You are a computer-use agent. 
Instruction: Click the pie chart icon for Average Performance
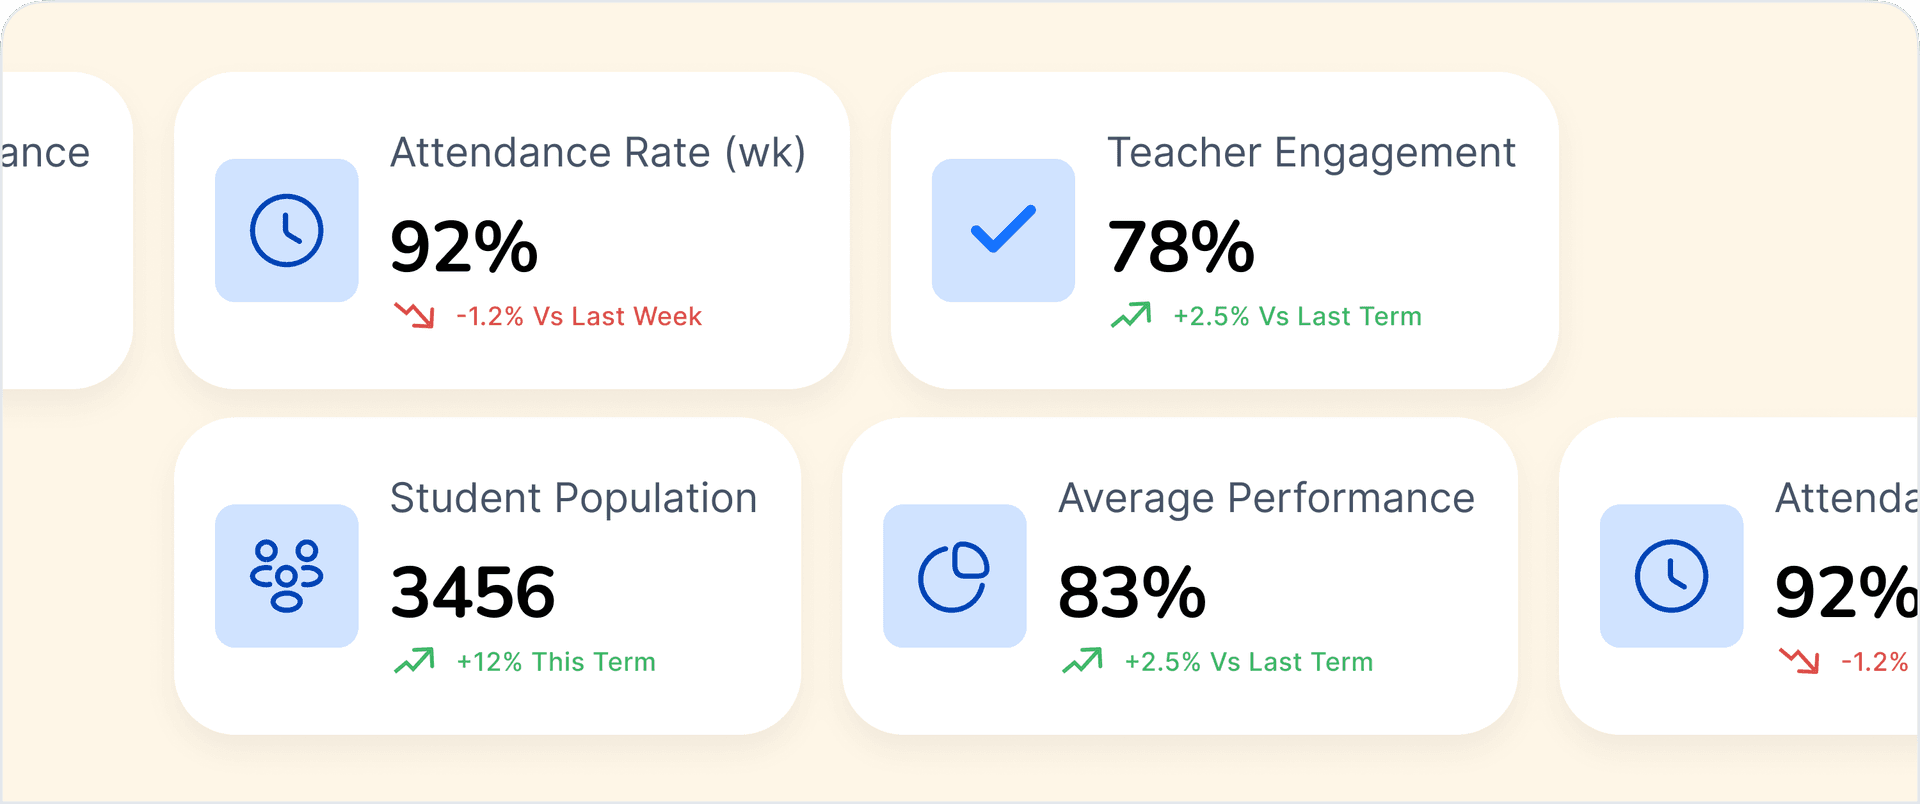[x=954, y=576]
